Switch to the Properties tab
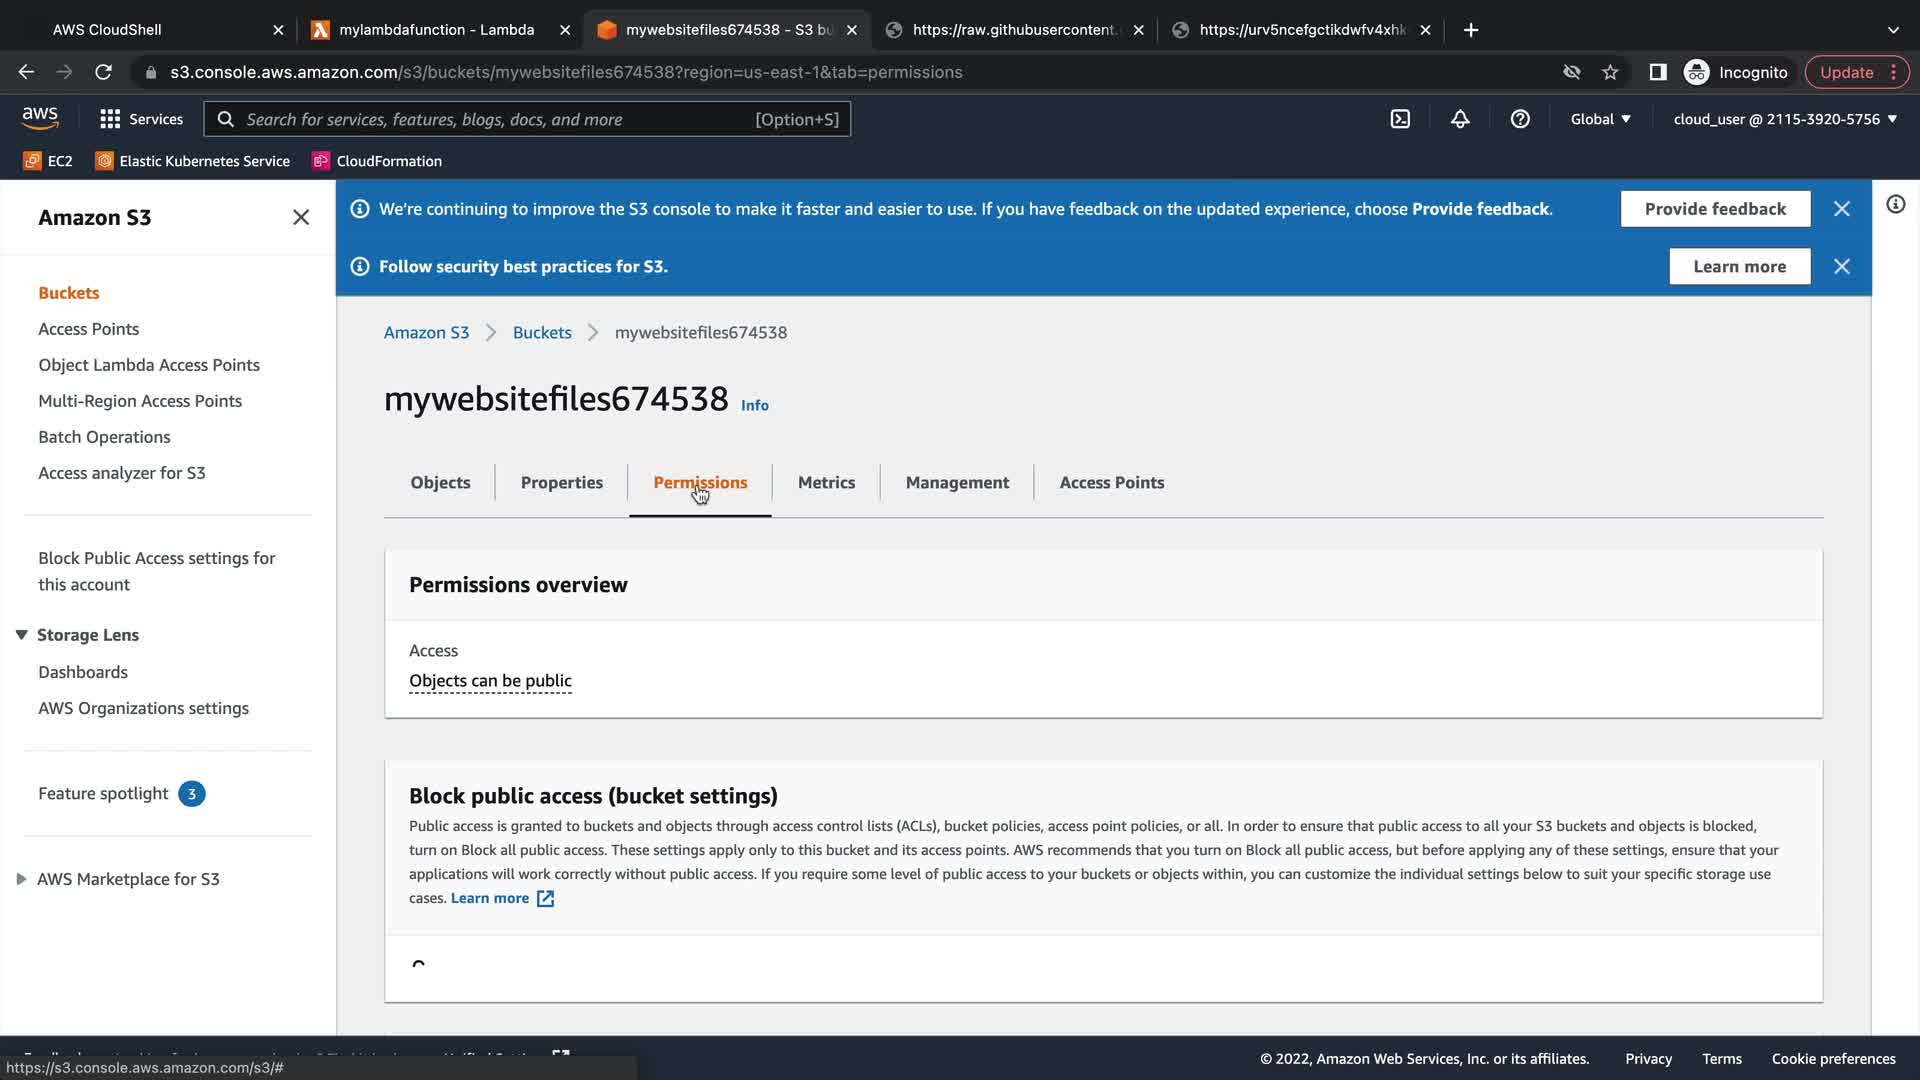Image resolution: width=1920 pixels, height=1080 pixels. [561, 483]
